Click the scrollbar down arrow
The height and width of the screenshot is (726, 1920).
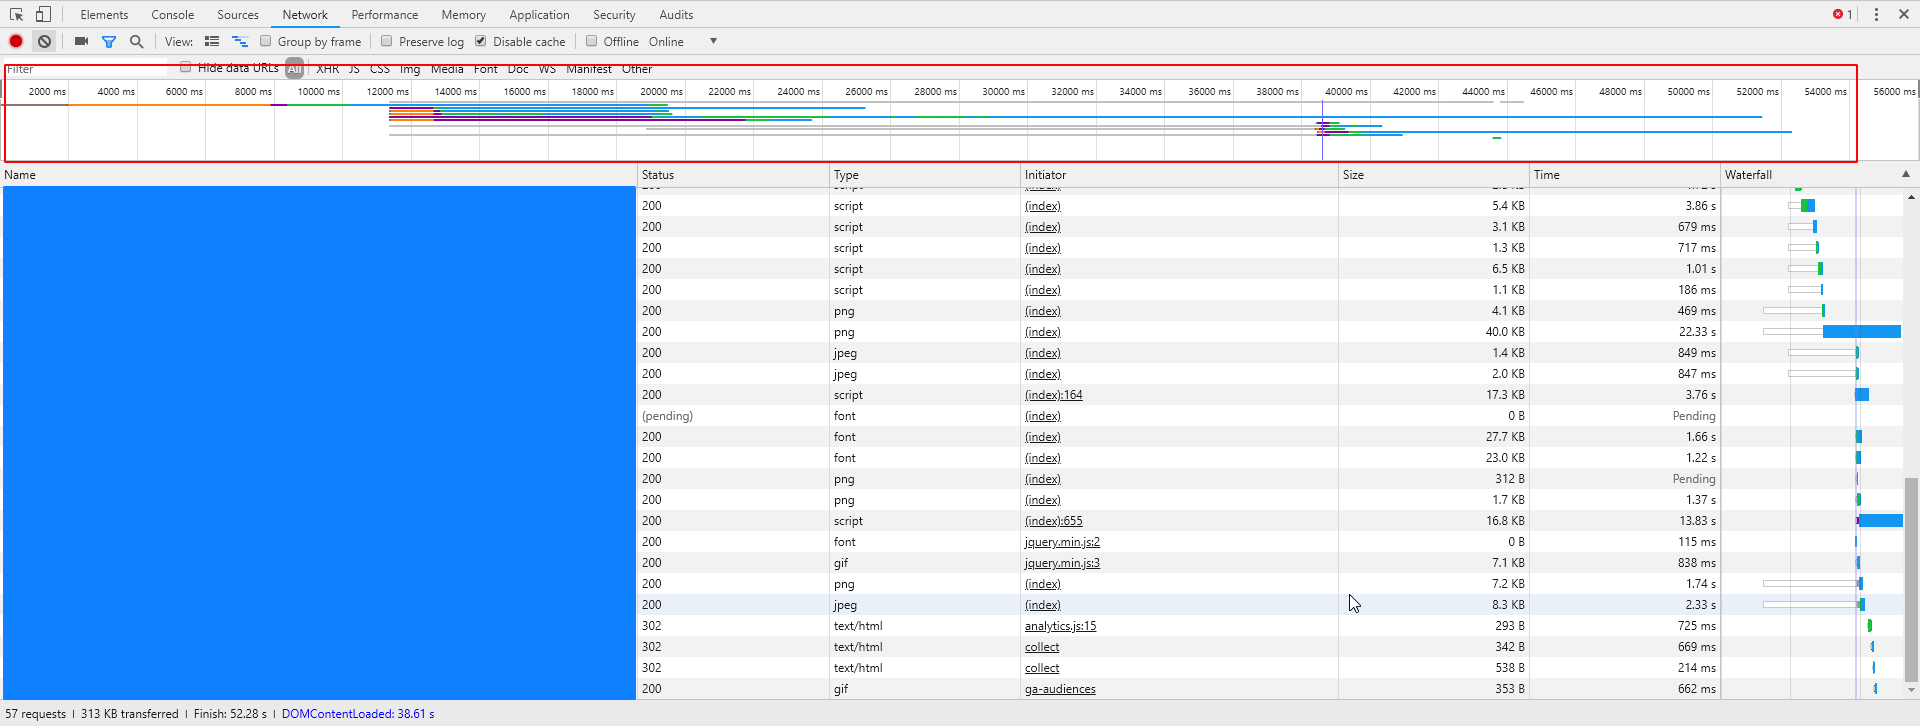point(1911,690)
